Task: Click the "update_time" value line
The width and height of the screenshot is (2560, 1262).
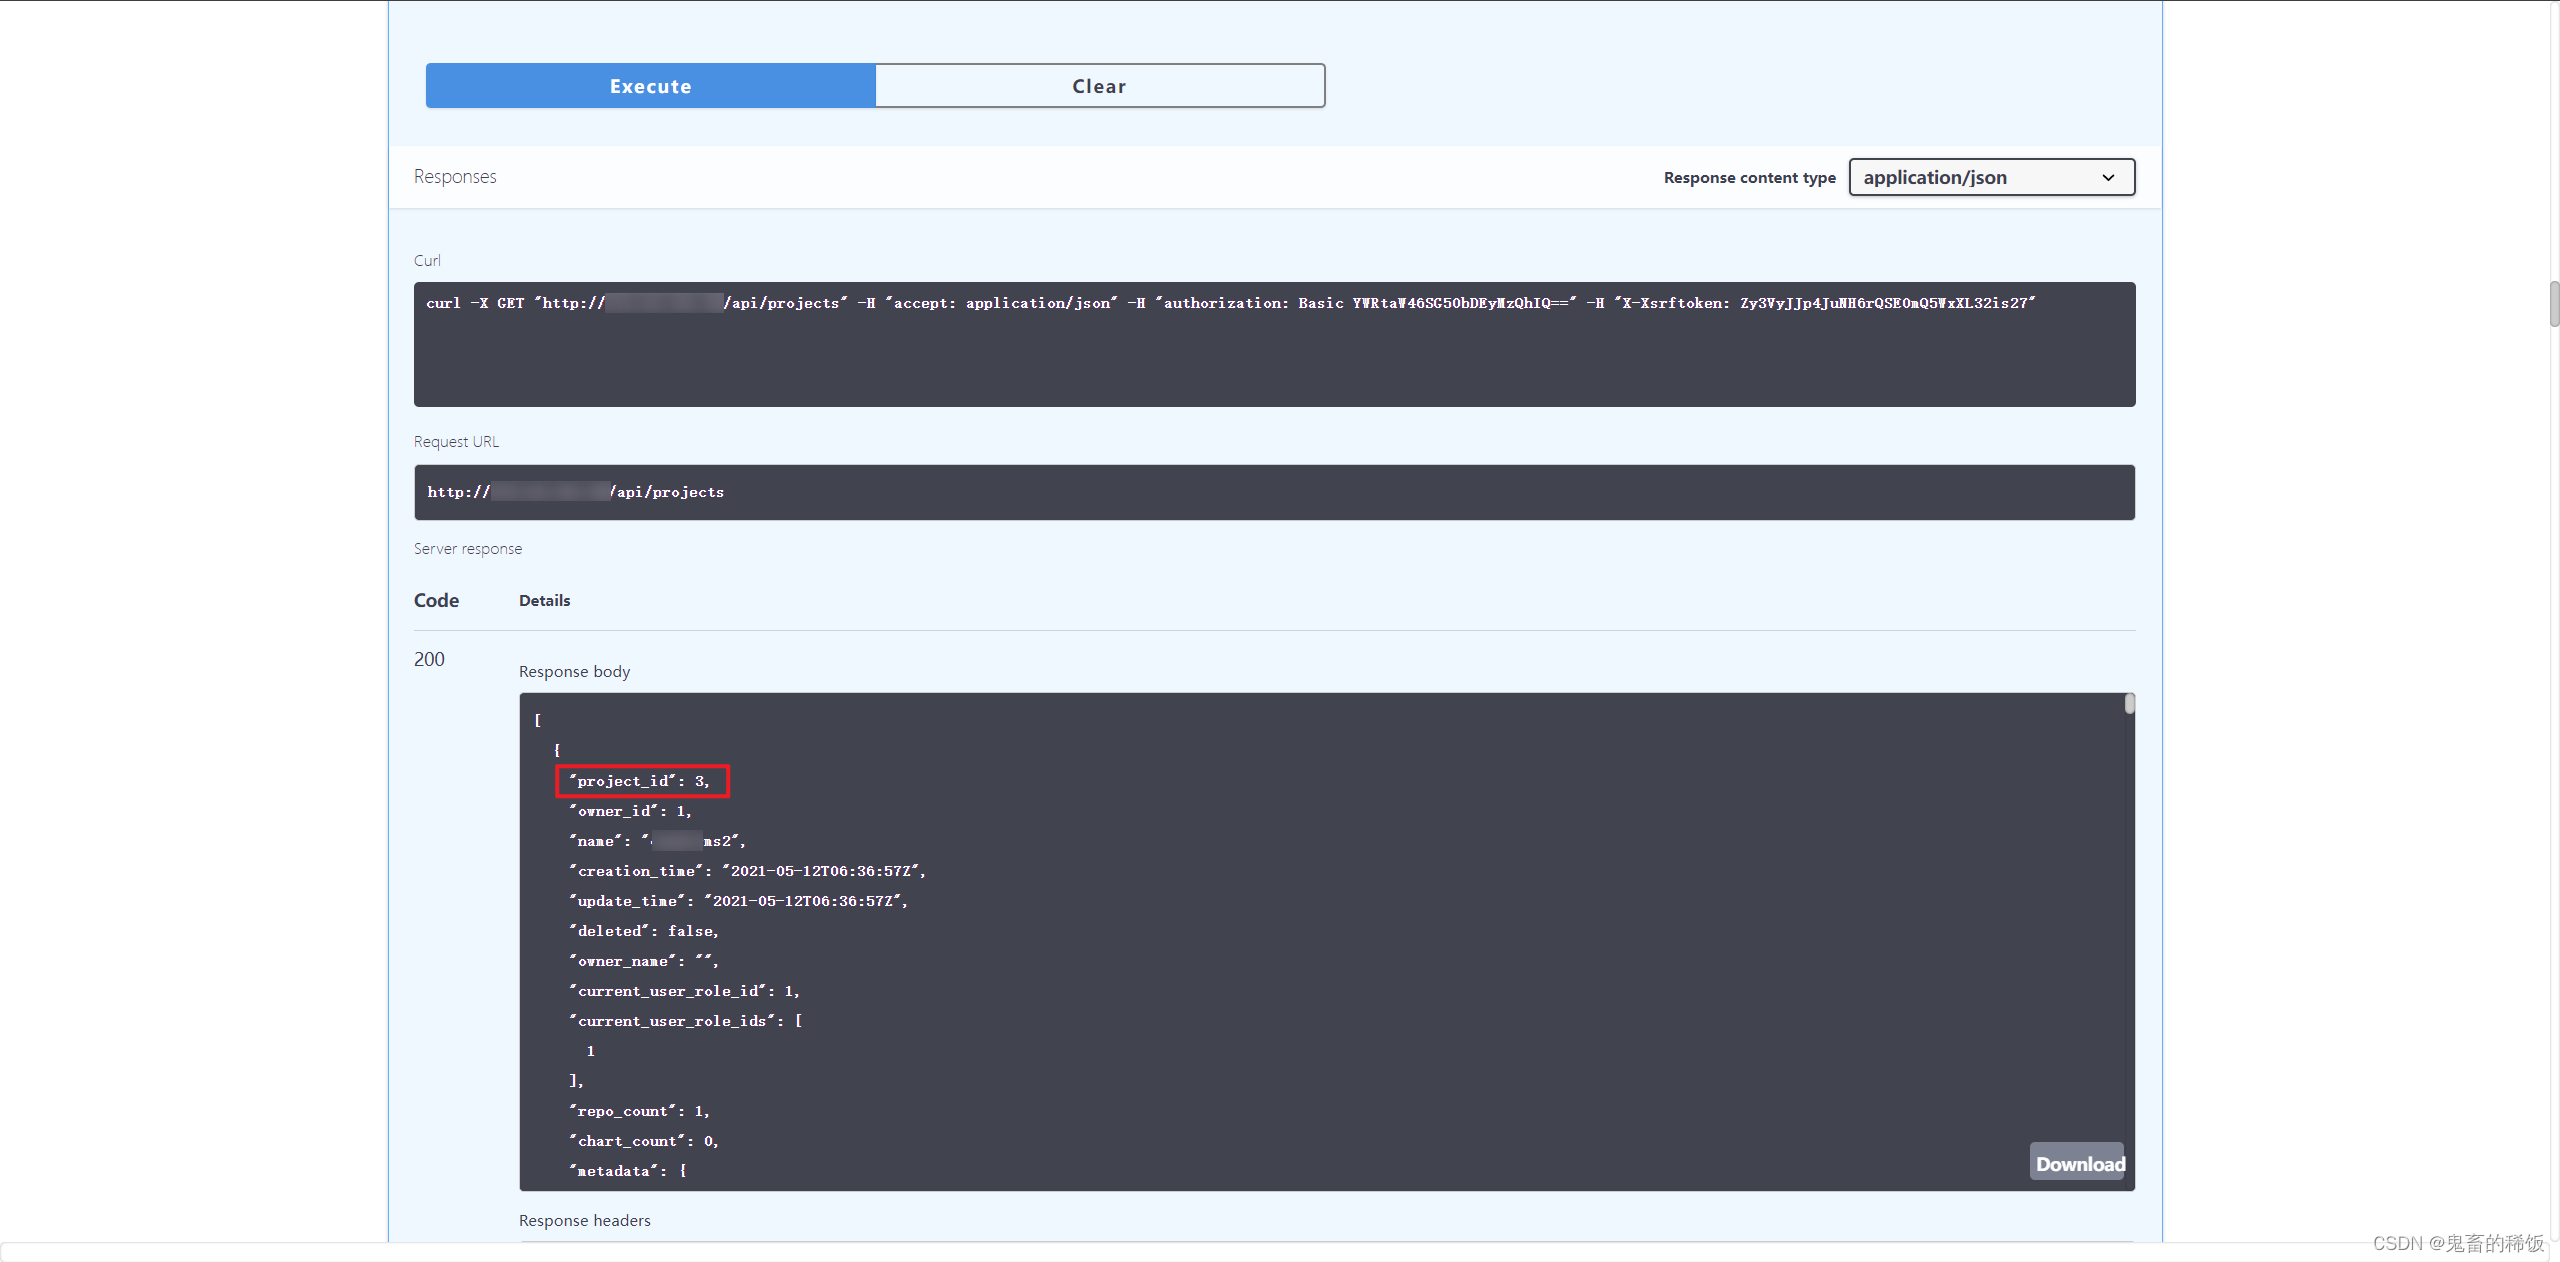Action: point(738,901)
